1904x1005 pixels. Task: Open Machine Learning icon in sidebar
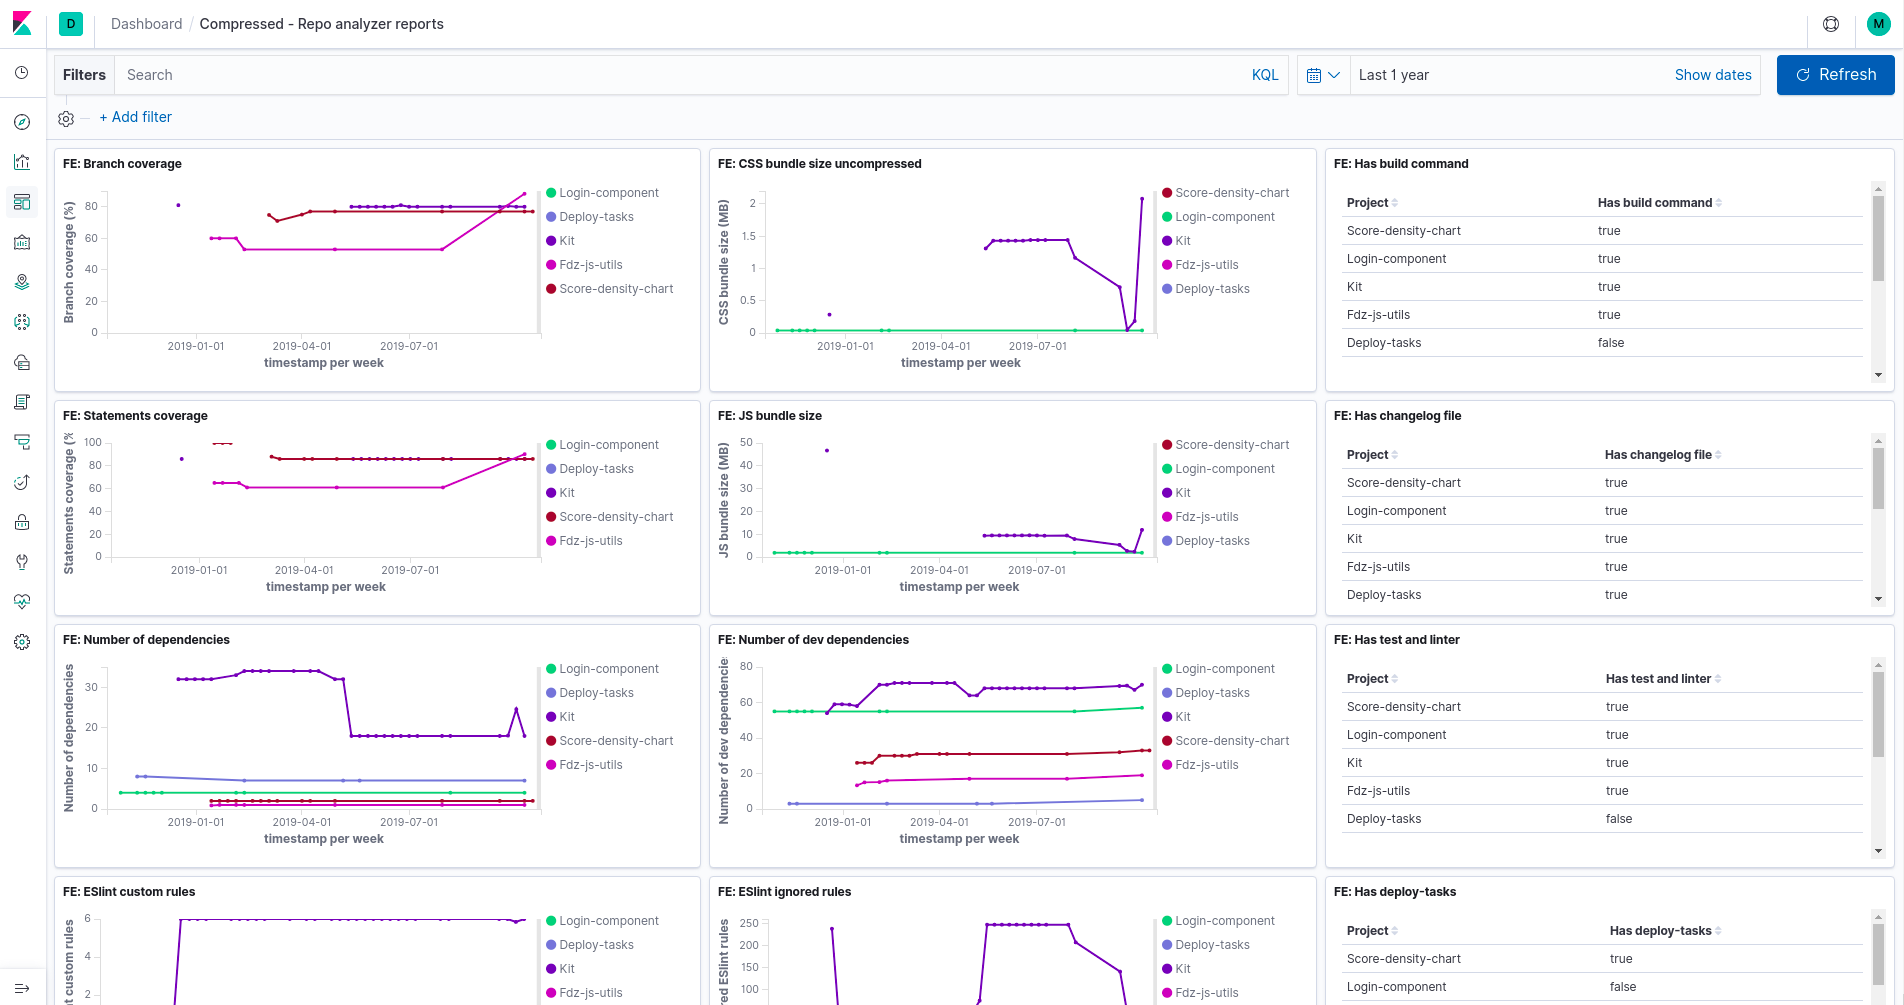coord(22,322)
